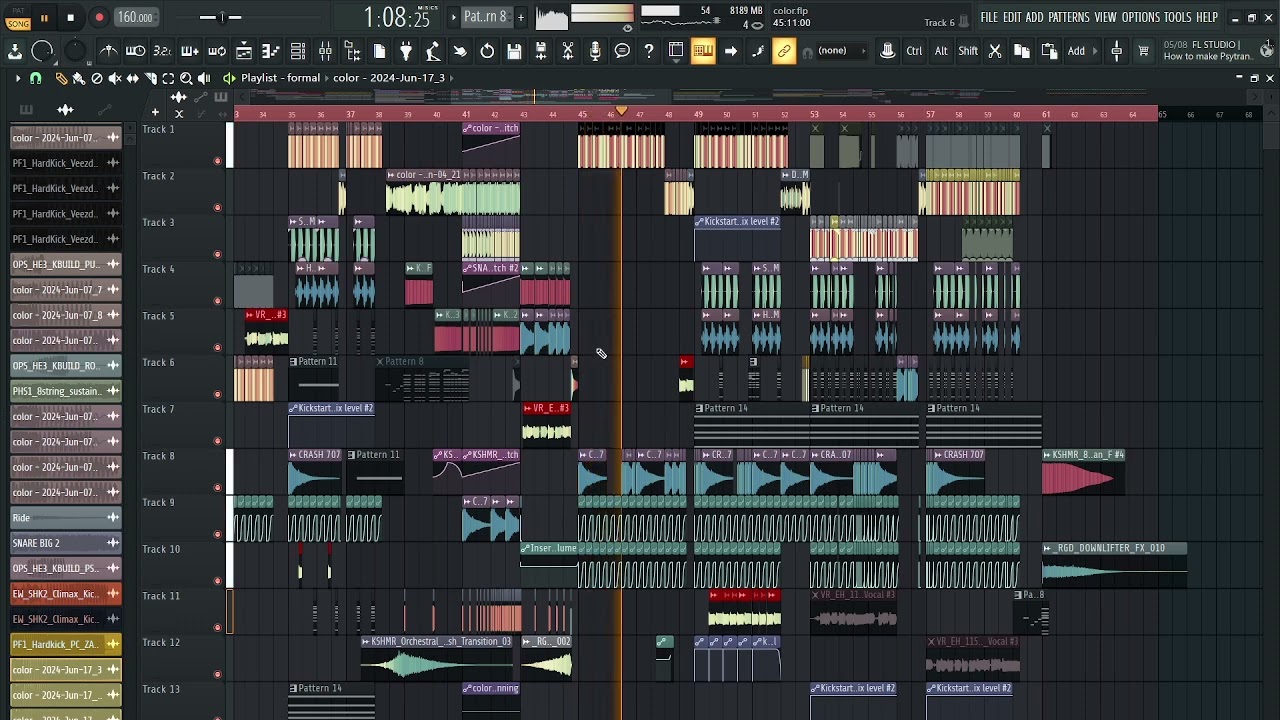Open the Piano roll view icon

pyautogui.click(x=271, y=51)
